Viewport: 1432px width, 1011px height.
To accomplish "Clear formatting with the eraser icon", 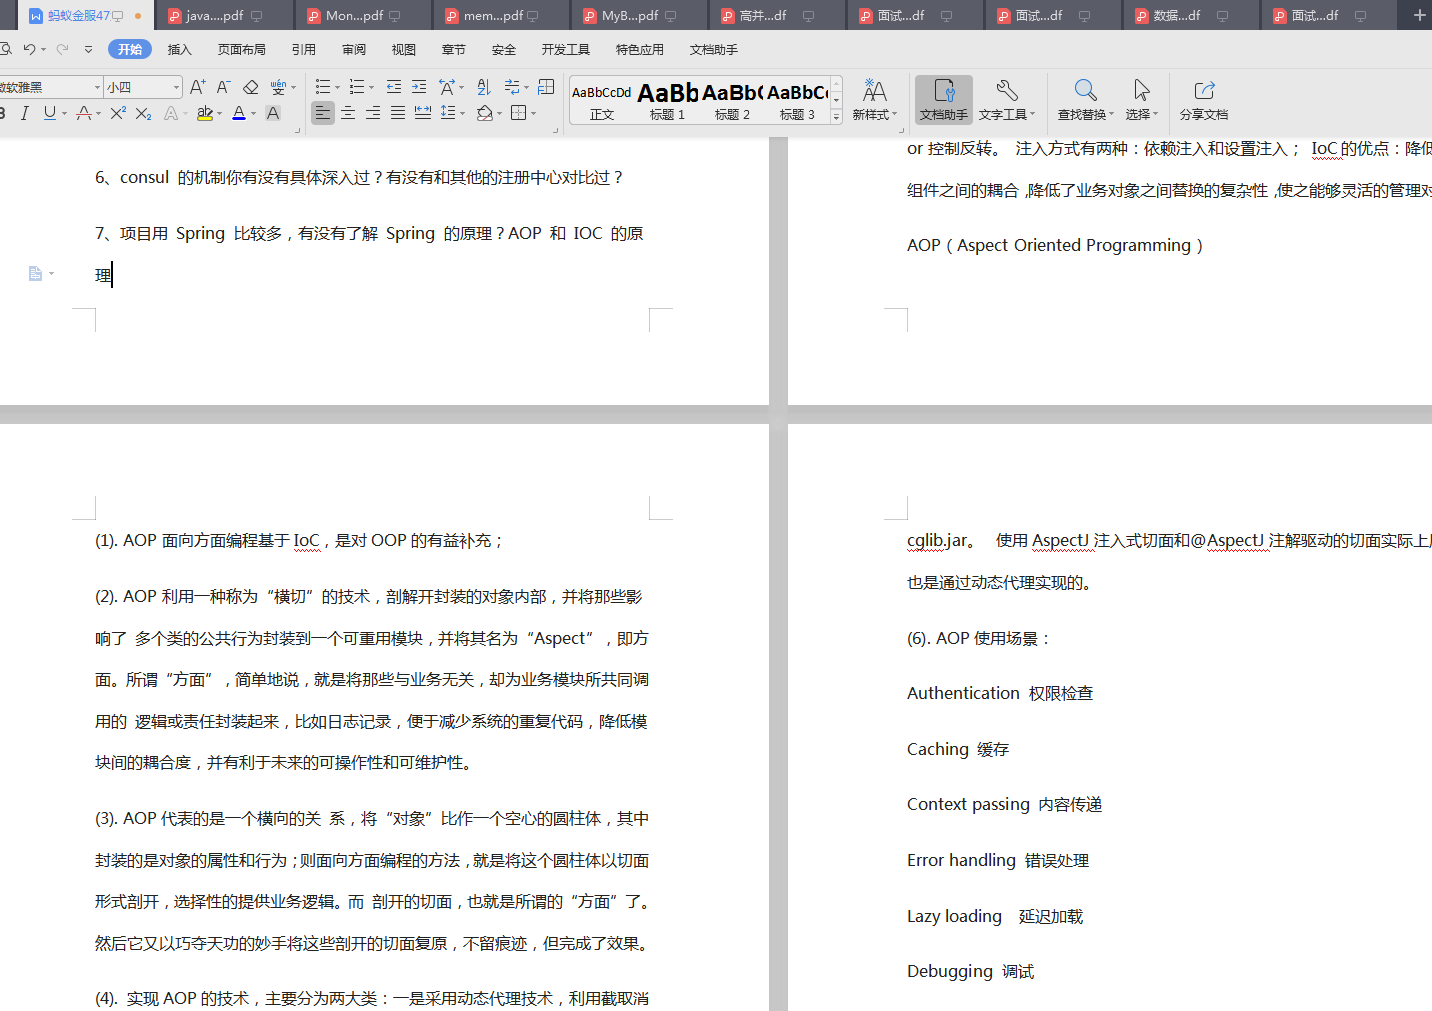I will click(x=251, y=88).
